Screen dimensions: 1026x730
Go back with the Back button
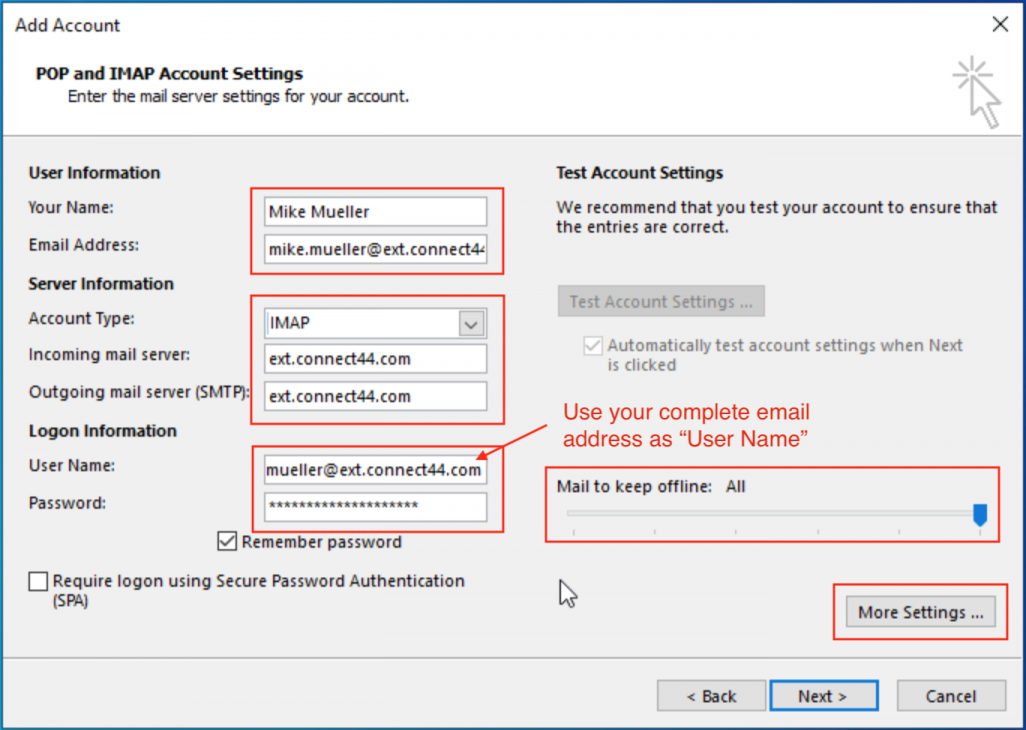point(711,696)
